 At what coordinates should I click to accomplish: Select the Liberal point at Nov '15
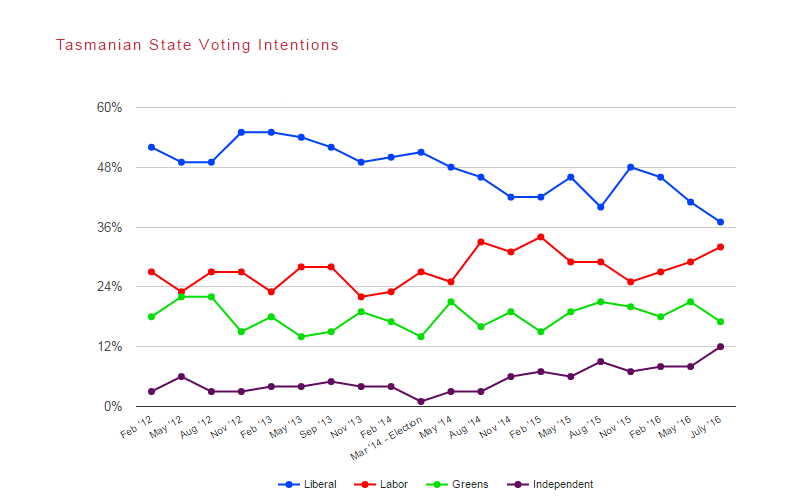click(x=631, y=167)
